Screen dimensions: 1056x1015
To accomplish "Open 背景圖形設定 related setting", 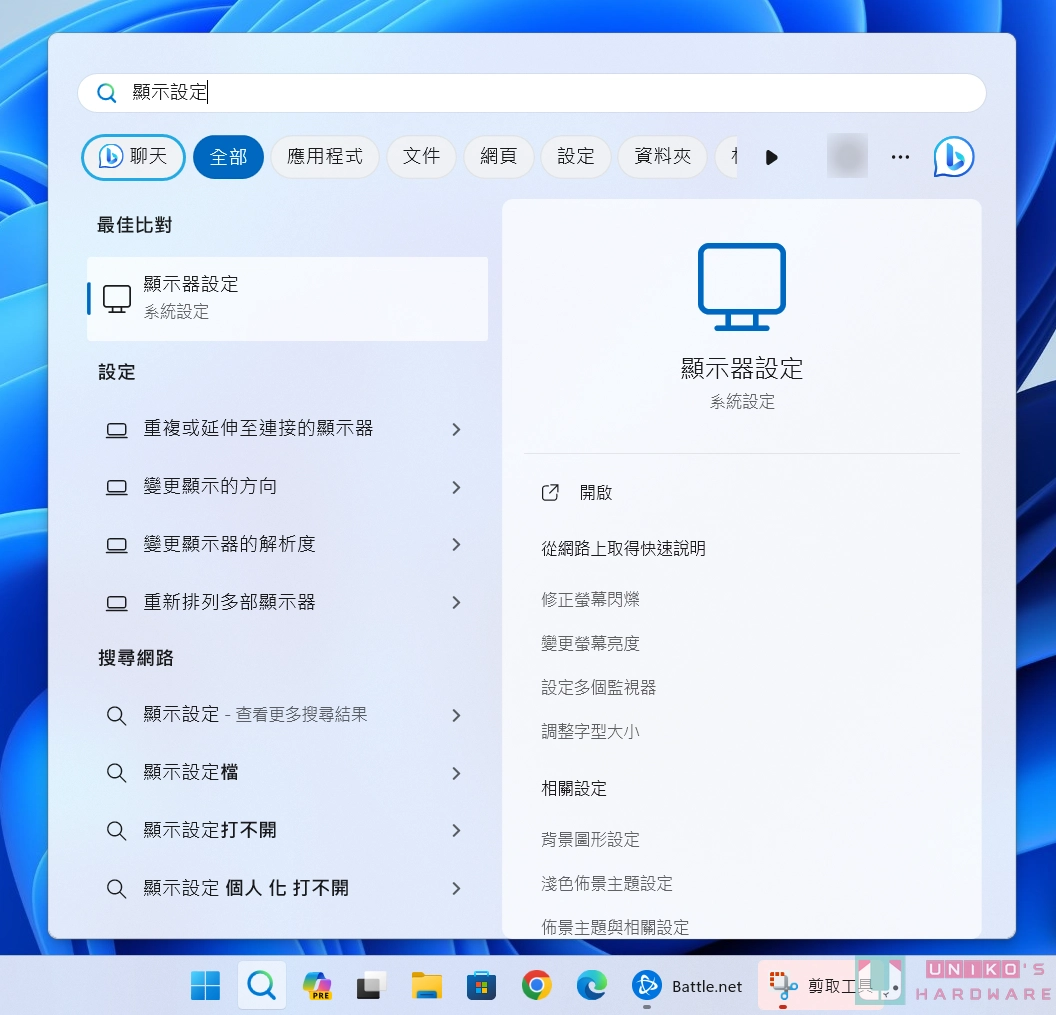I will tap(590, 839).
